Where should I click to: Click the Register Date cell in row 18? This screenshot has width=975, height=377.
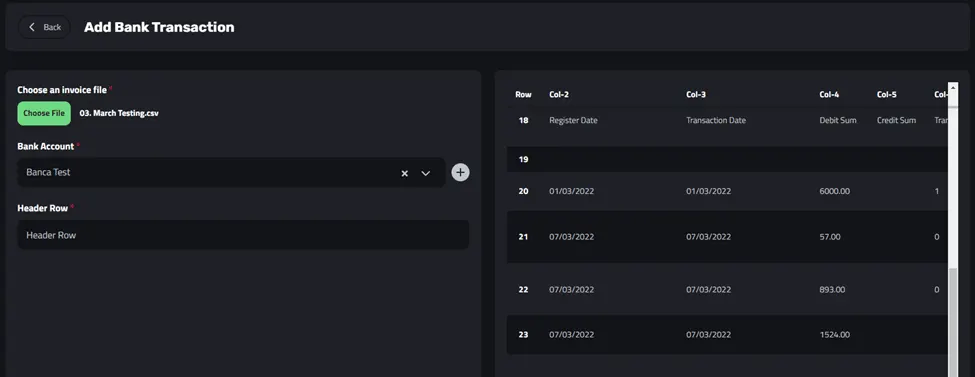pos(573,120)
